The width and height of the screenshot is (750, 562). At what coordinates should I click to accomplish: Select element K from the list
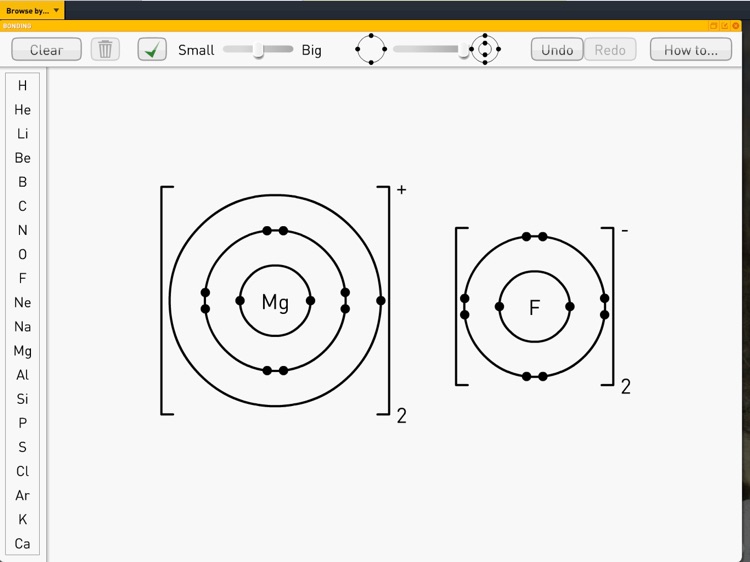pyautogui.click(x=22, y=519)
